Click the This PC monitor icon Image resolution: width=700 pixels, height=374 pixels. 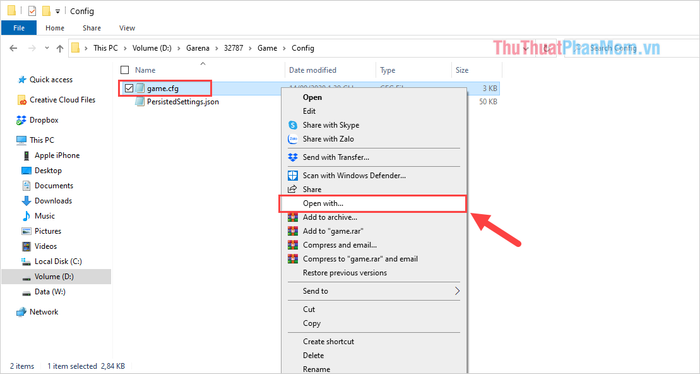21,140
